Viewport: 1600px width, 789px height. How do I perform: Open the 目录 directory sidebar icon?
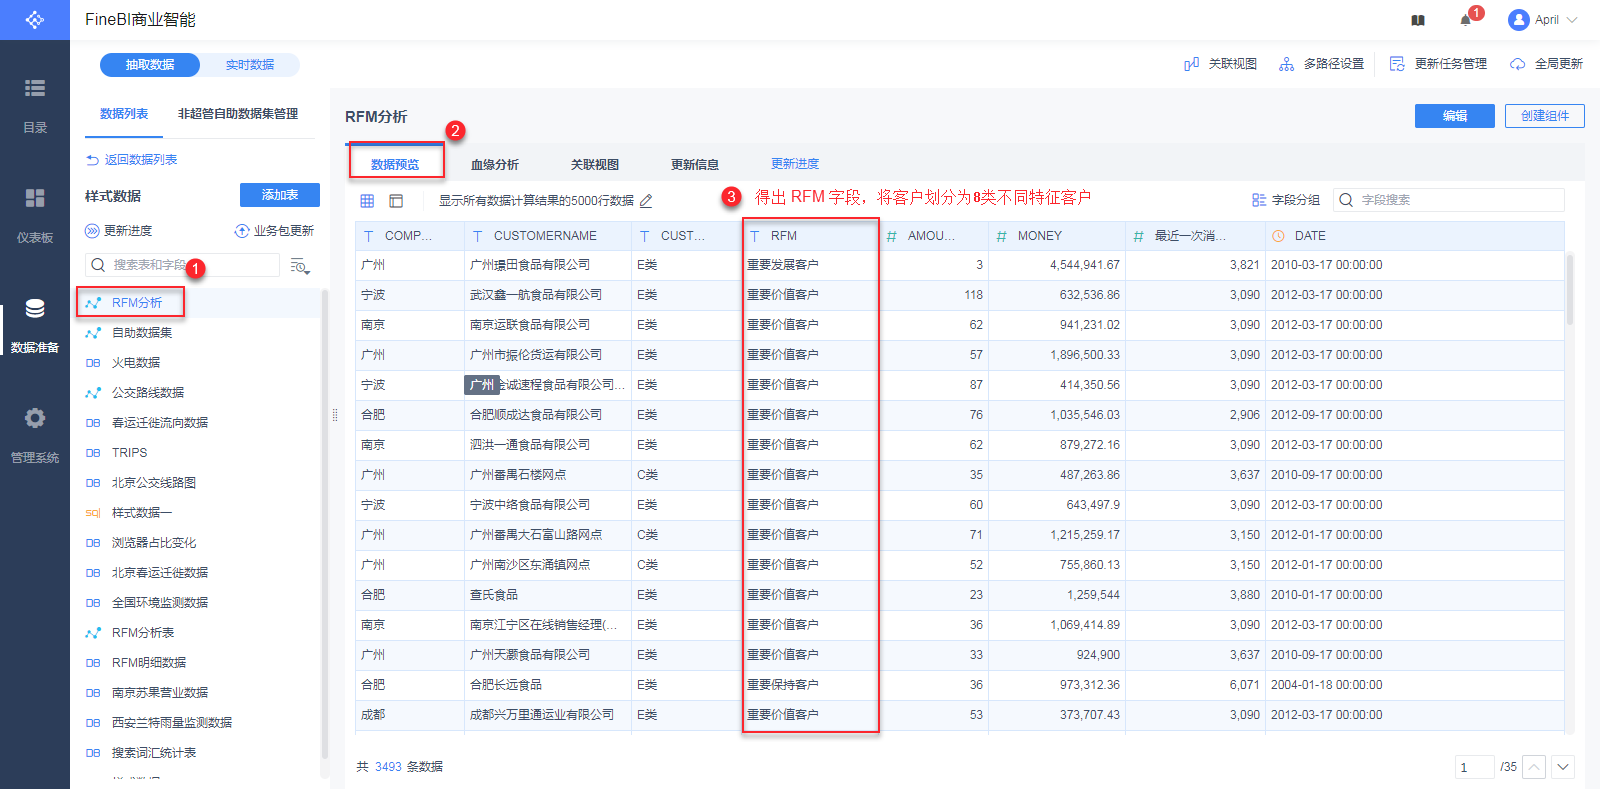[35, 88]
